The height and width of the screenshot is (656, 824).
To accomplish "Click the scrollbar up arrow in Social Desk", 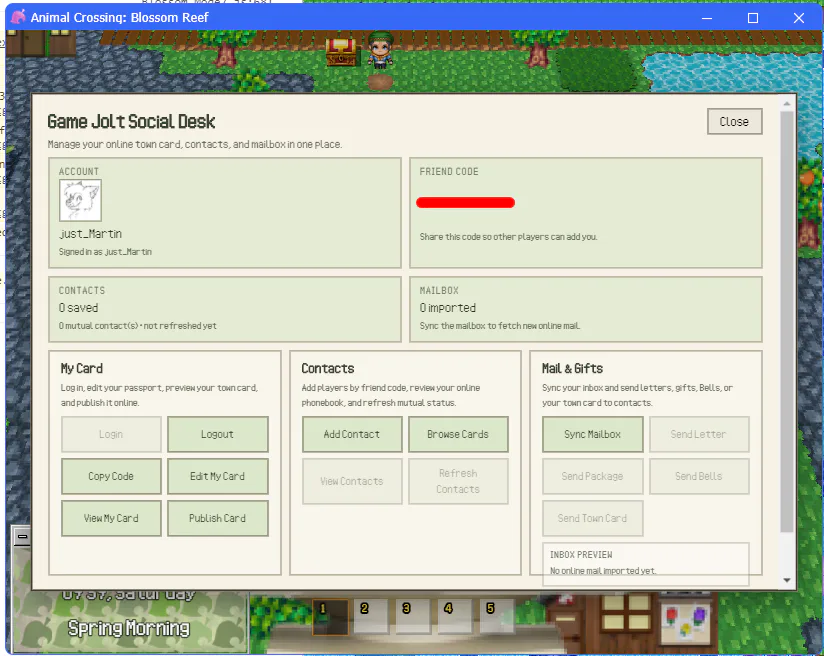I will pos(787,104).
